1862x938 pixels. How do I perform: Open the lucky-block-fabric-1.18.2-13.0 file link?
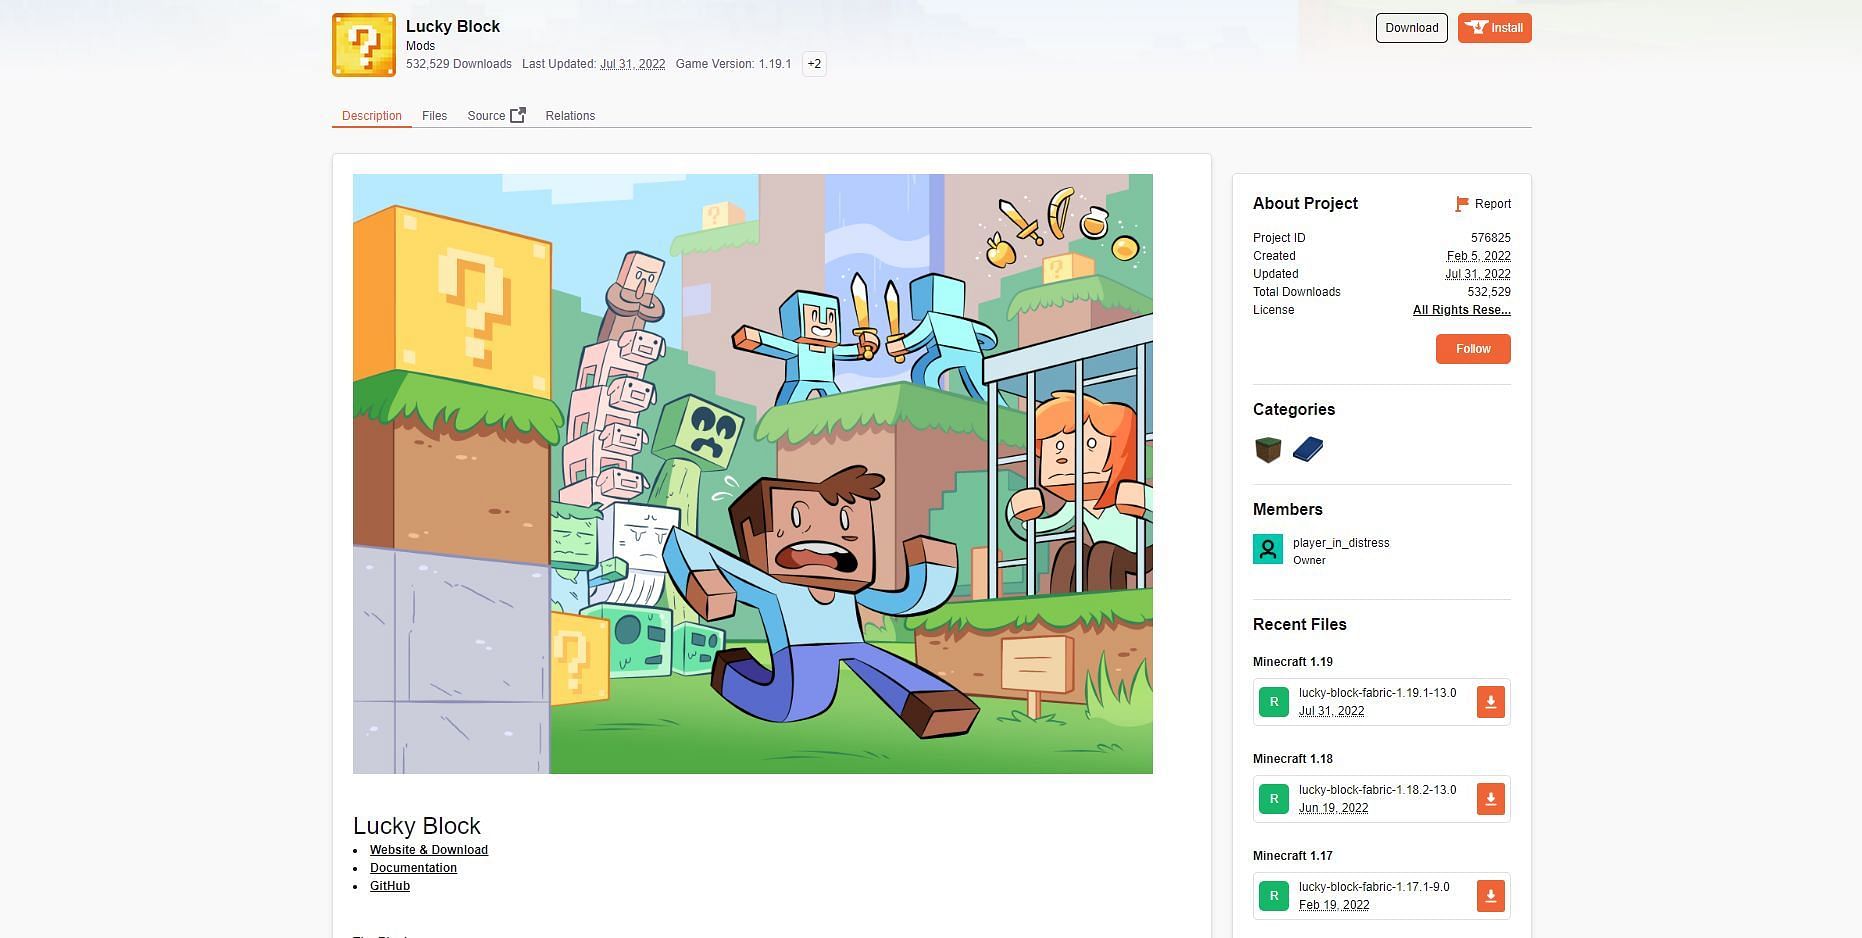[1377, 790]
